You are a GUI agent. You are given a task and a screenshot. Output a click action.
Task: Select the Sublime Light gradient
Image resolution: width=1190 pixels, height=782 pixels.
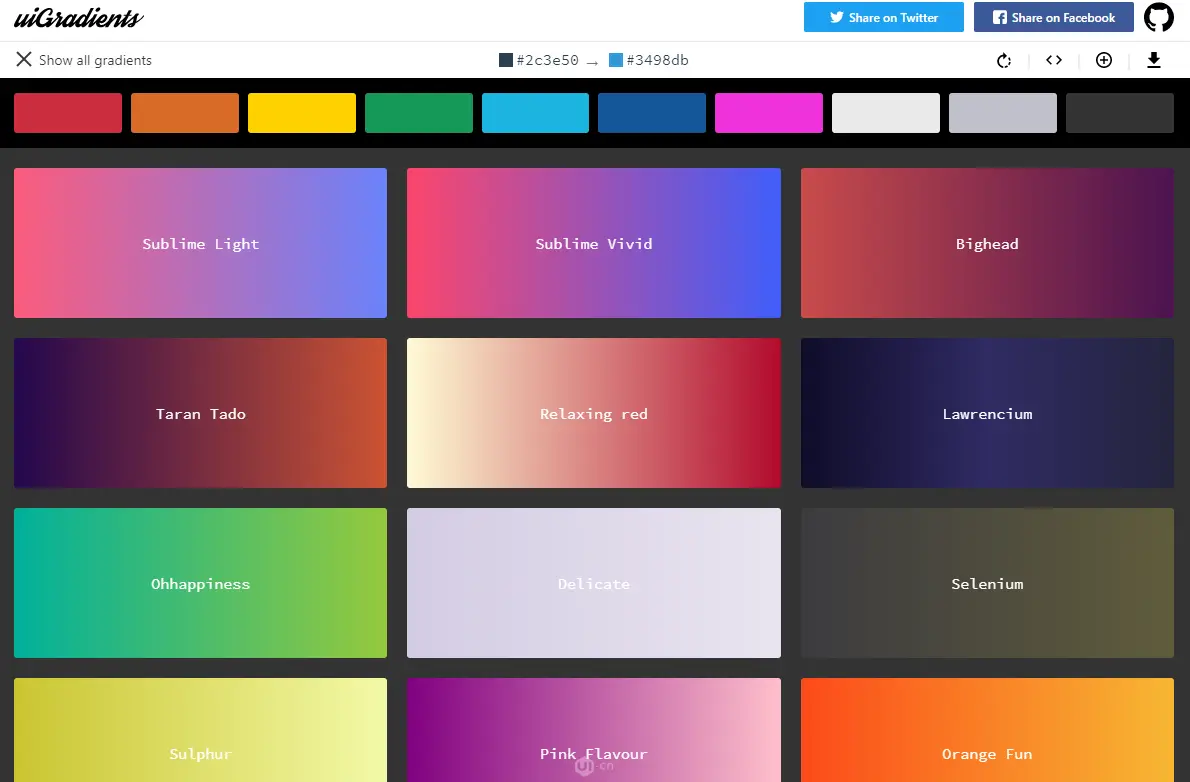click(200, 243)
